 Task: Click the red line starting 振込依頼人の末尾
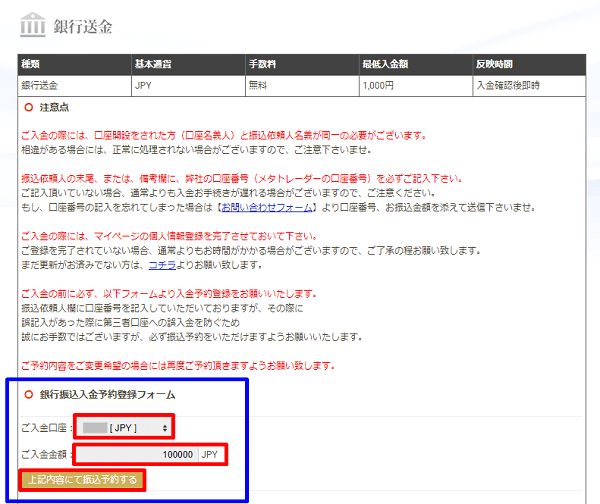point(242,178)
